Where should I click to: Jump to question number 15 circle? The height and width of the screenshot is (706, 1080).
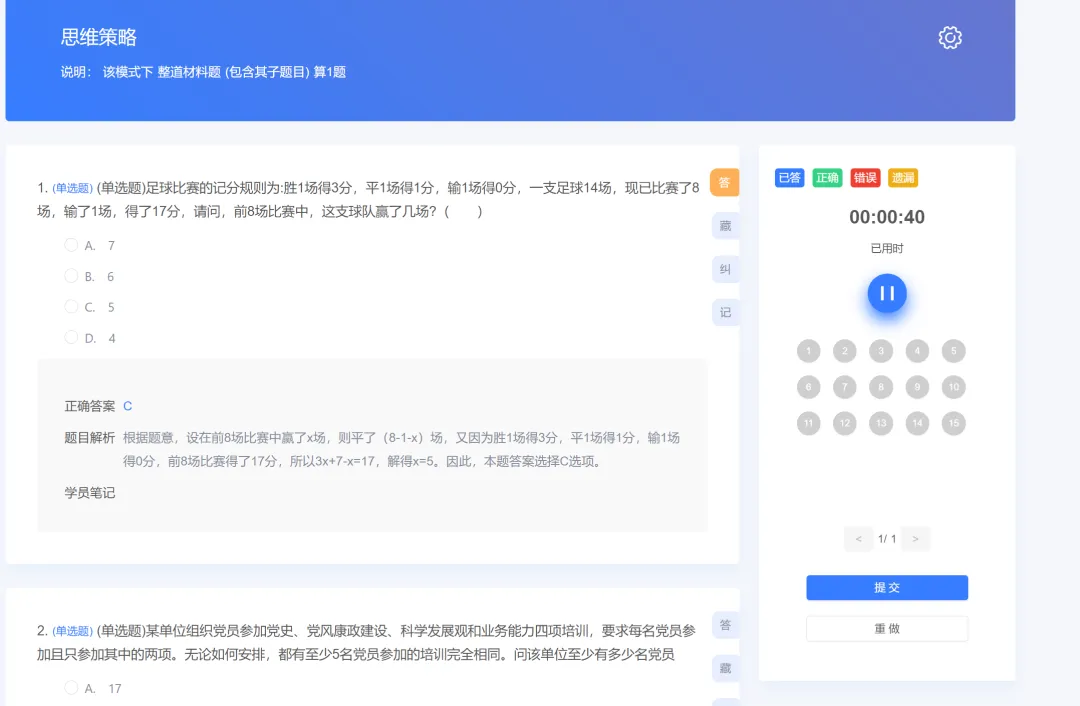coord(954,423)
